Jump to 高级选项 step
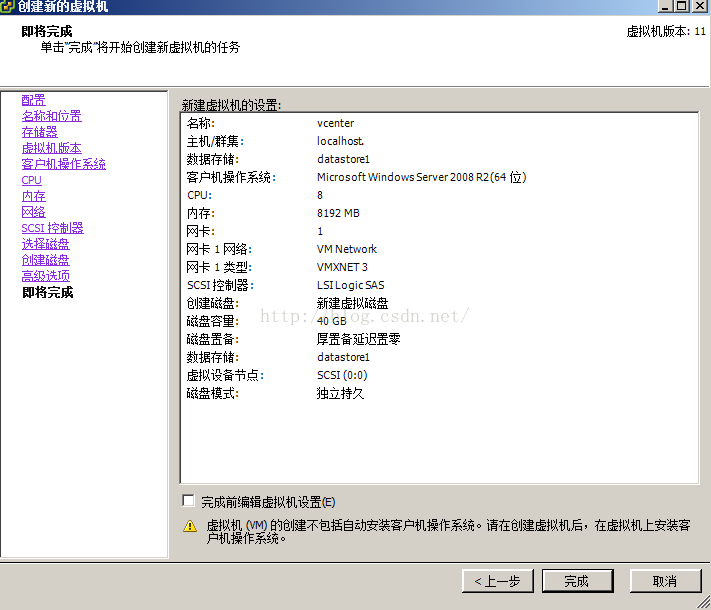711x610 pixels. click(46, 276)
